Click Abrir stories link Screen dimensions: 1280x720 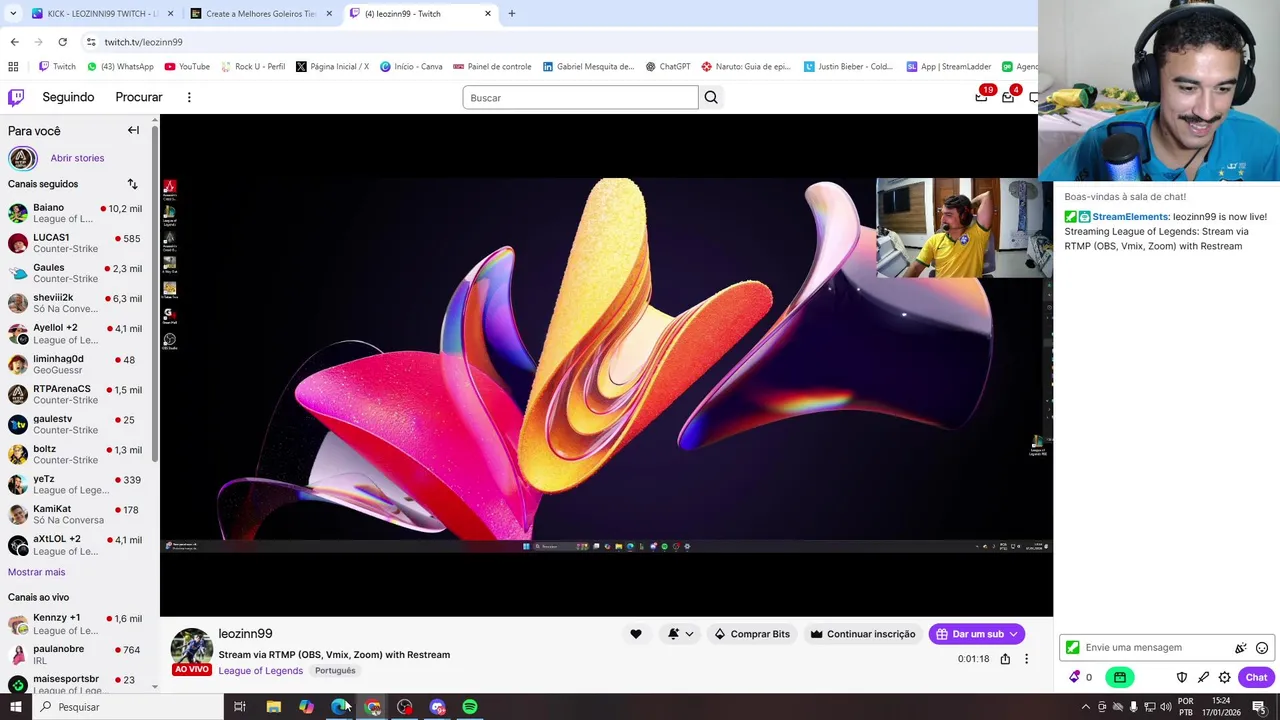coord(77,158)
